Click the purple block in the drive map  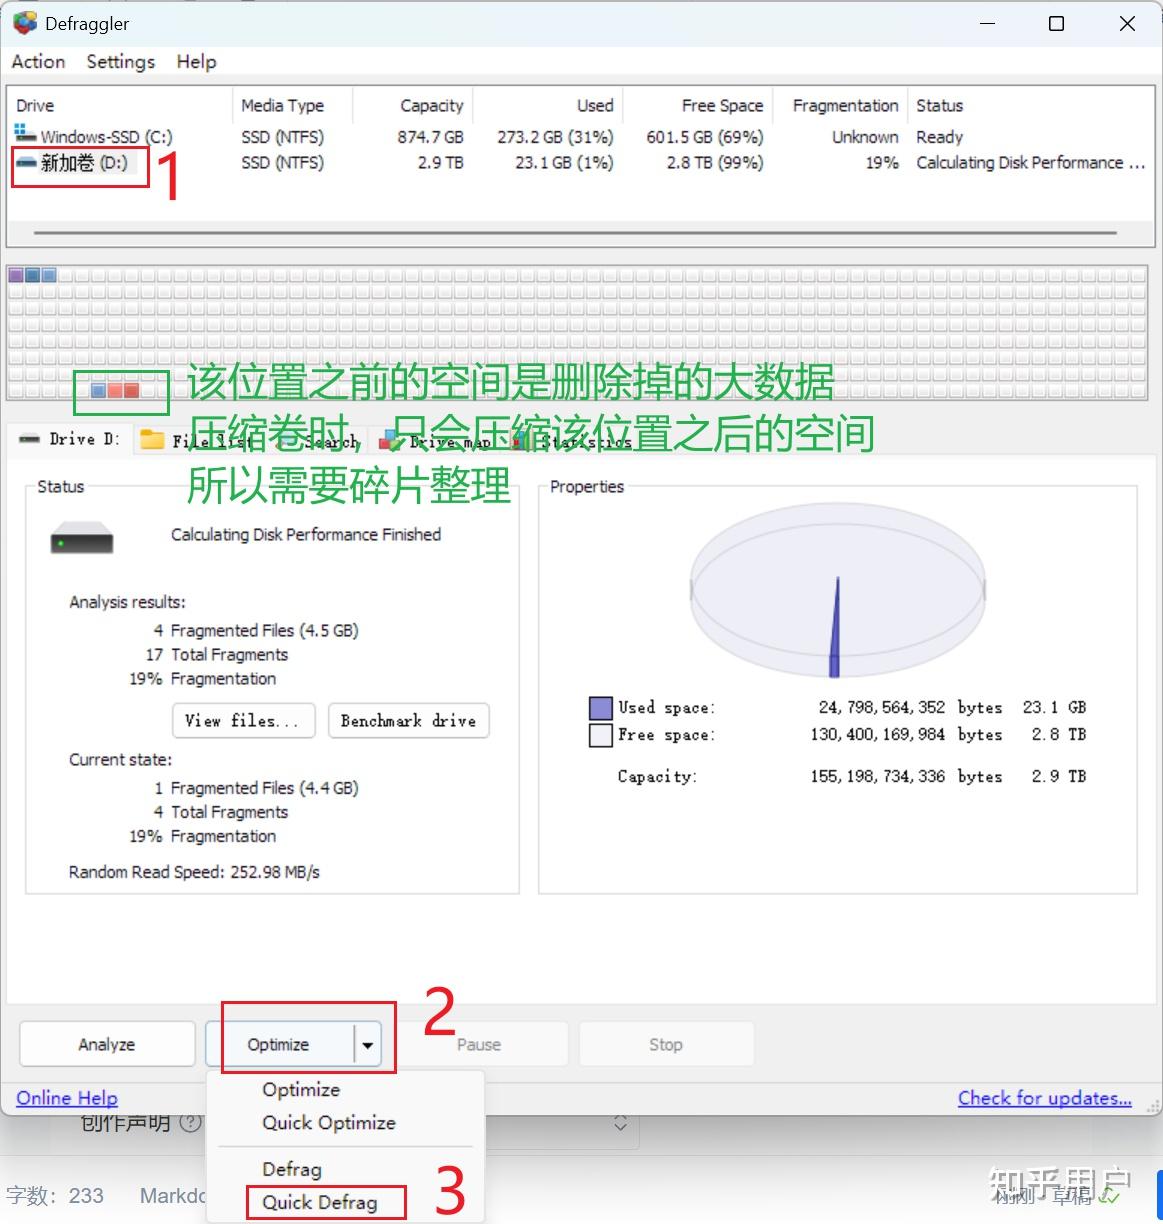(x=16, y=275)
